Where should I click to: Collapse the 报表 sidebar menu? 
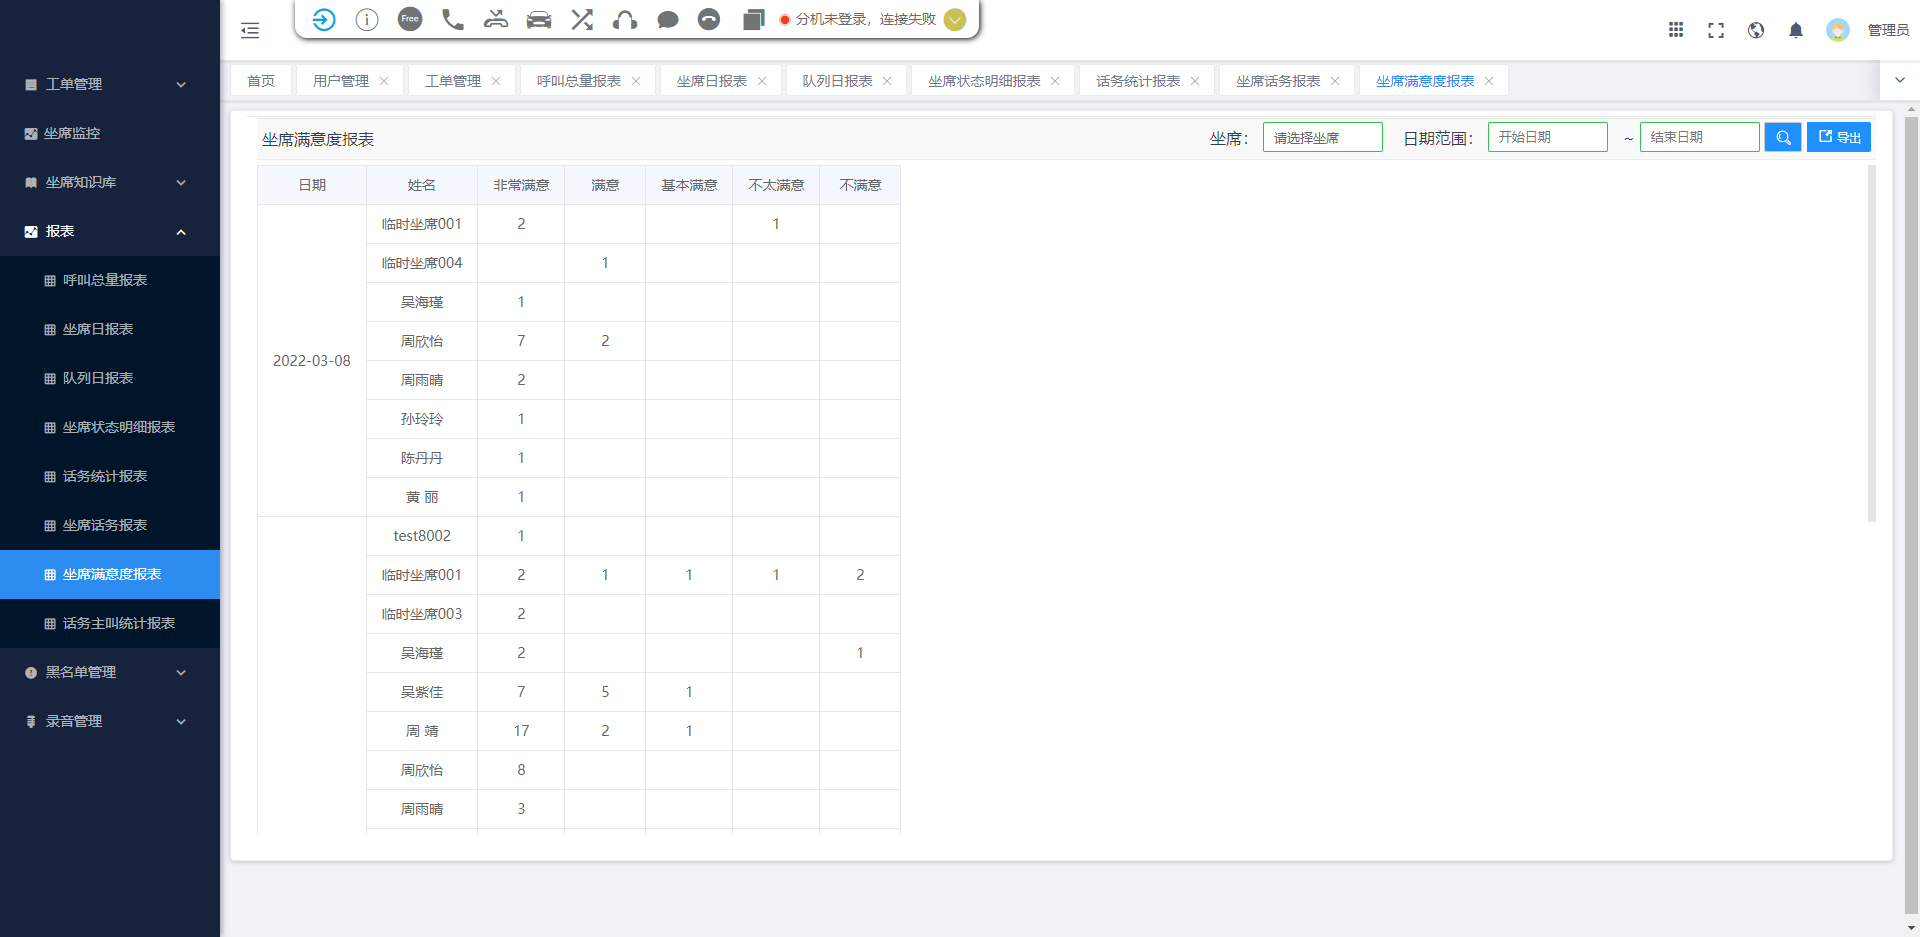[110, 231]
